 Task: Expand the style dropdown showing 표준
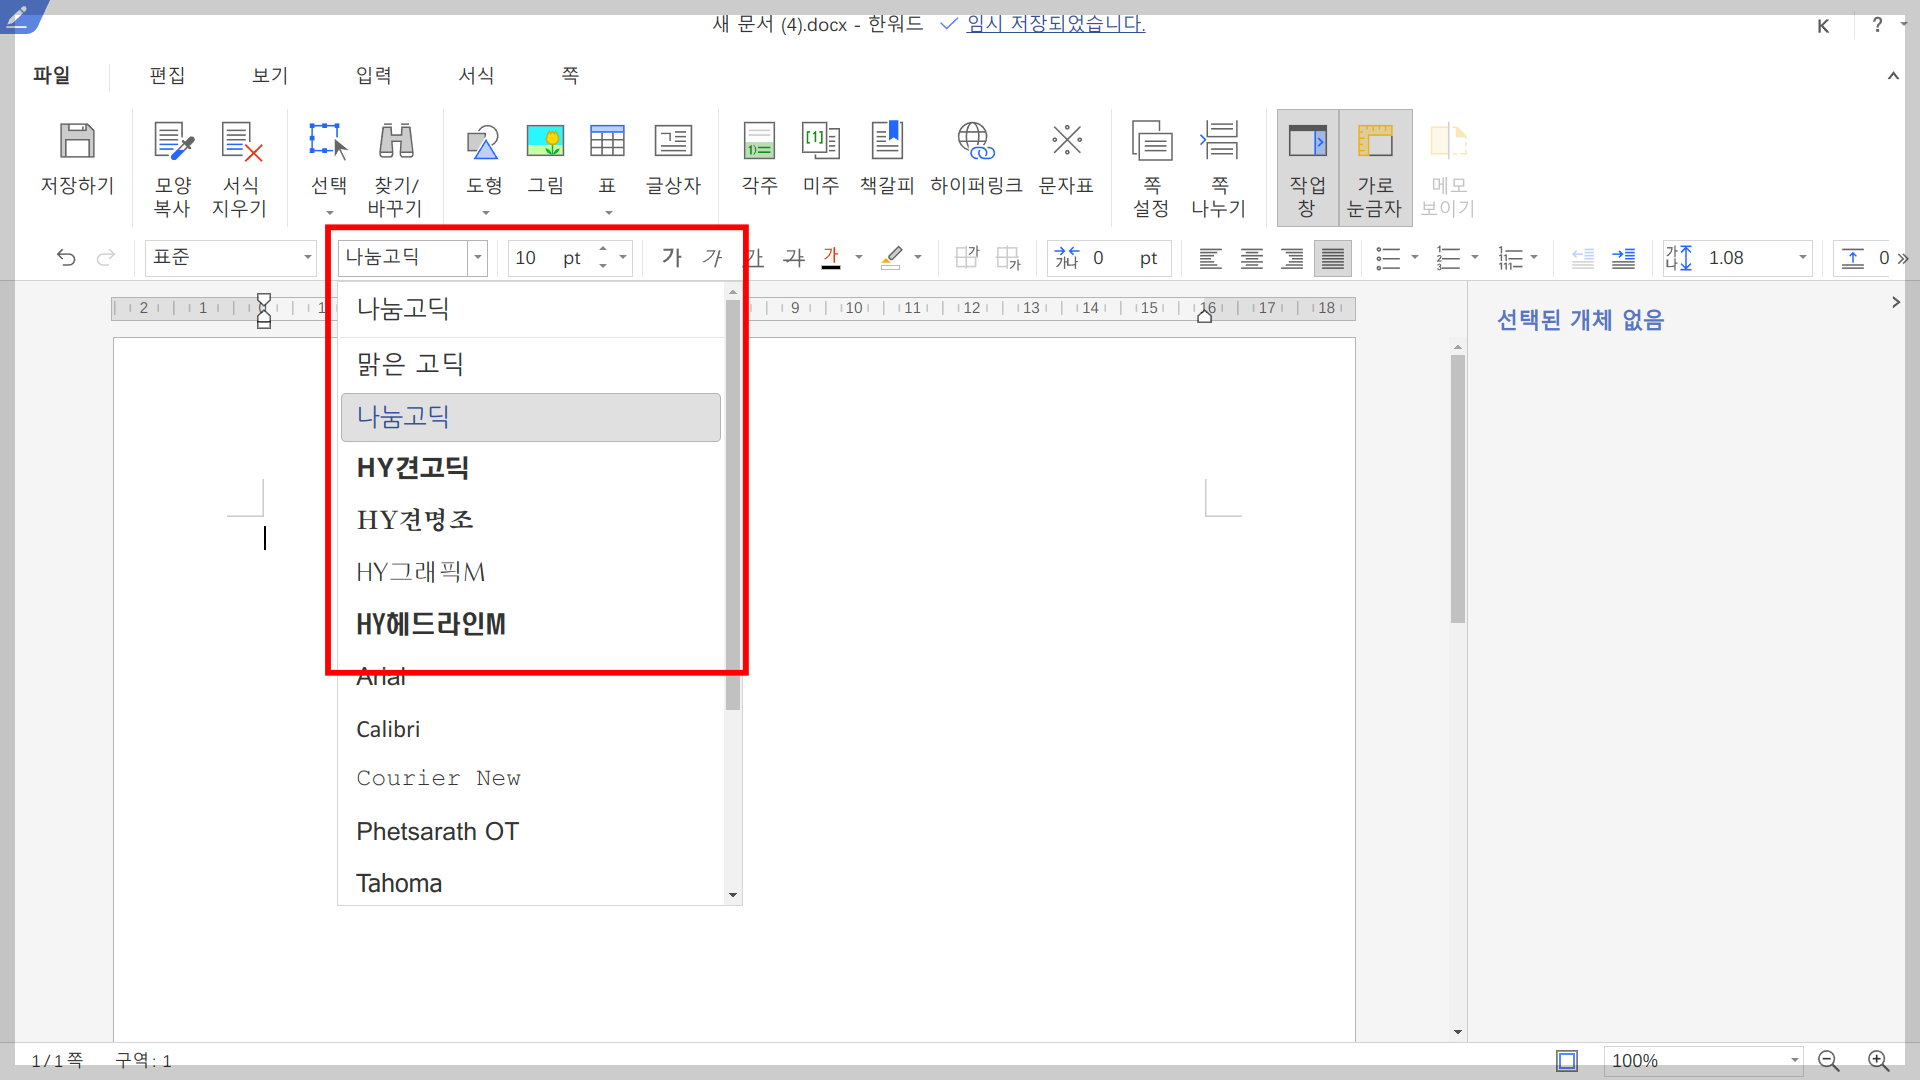click(x=307, y=258)
